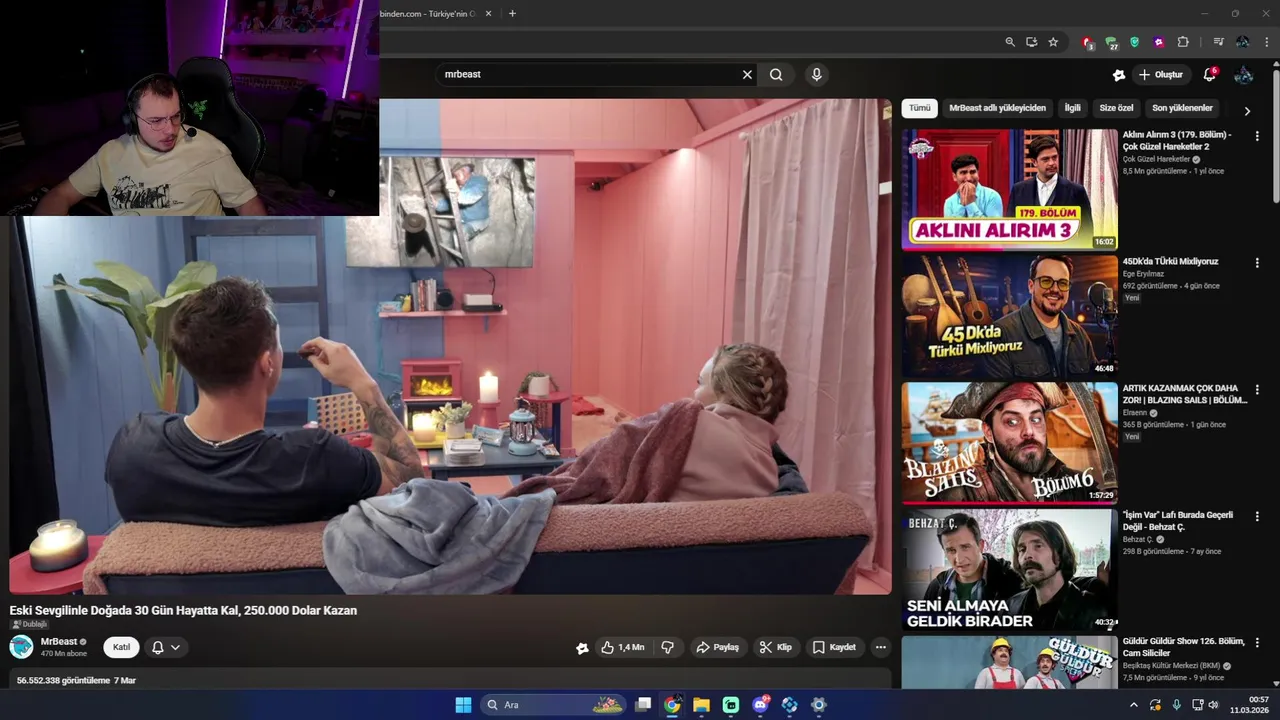The width and height of the screenshot is (1280, 720).
Task: Start voice search with microphone icon
Action: (816, 74)
